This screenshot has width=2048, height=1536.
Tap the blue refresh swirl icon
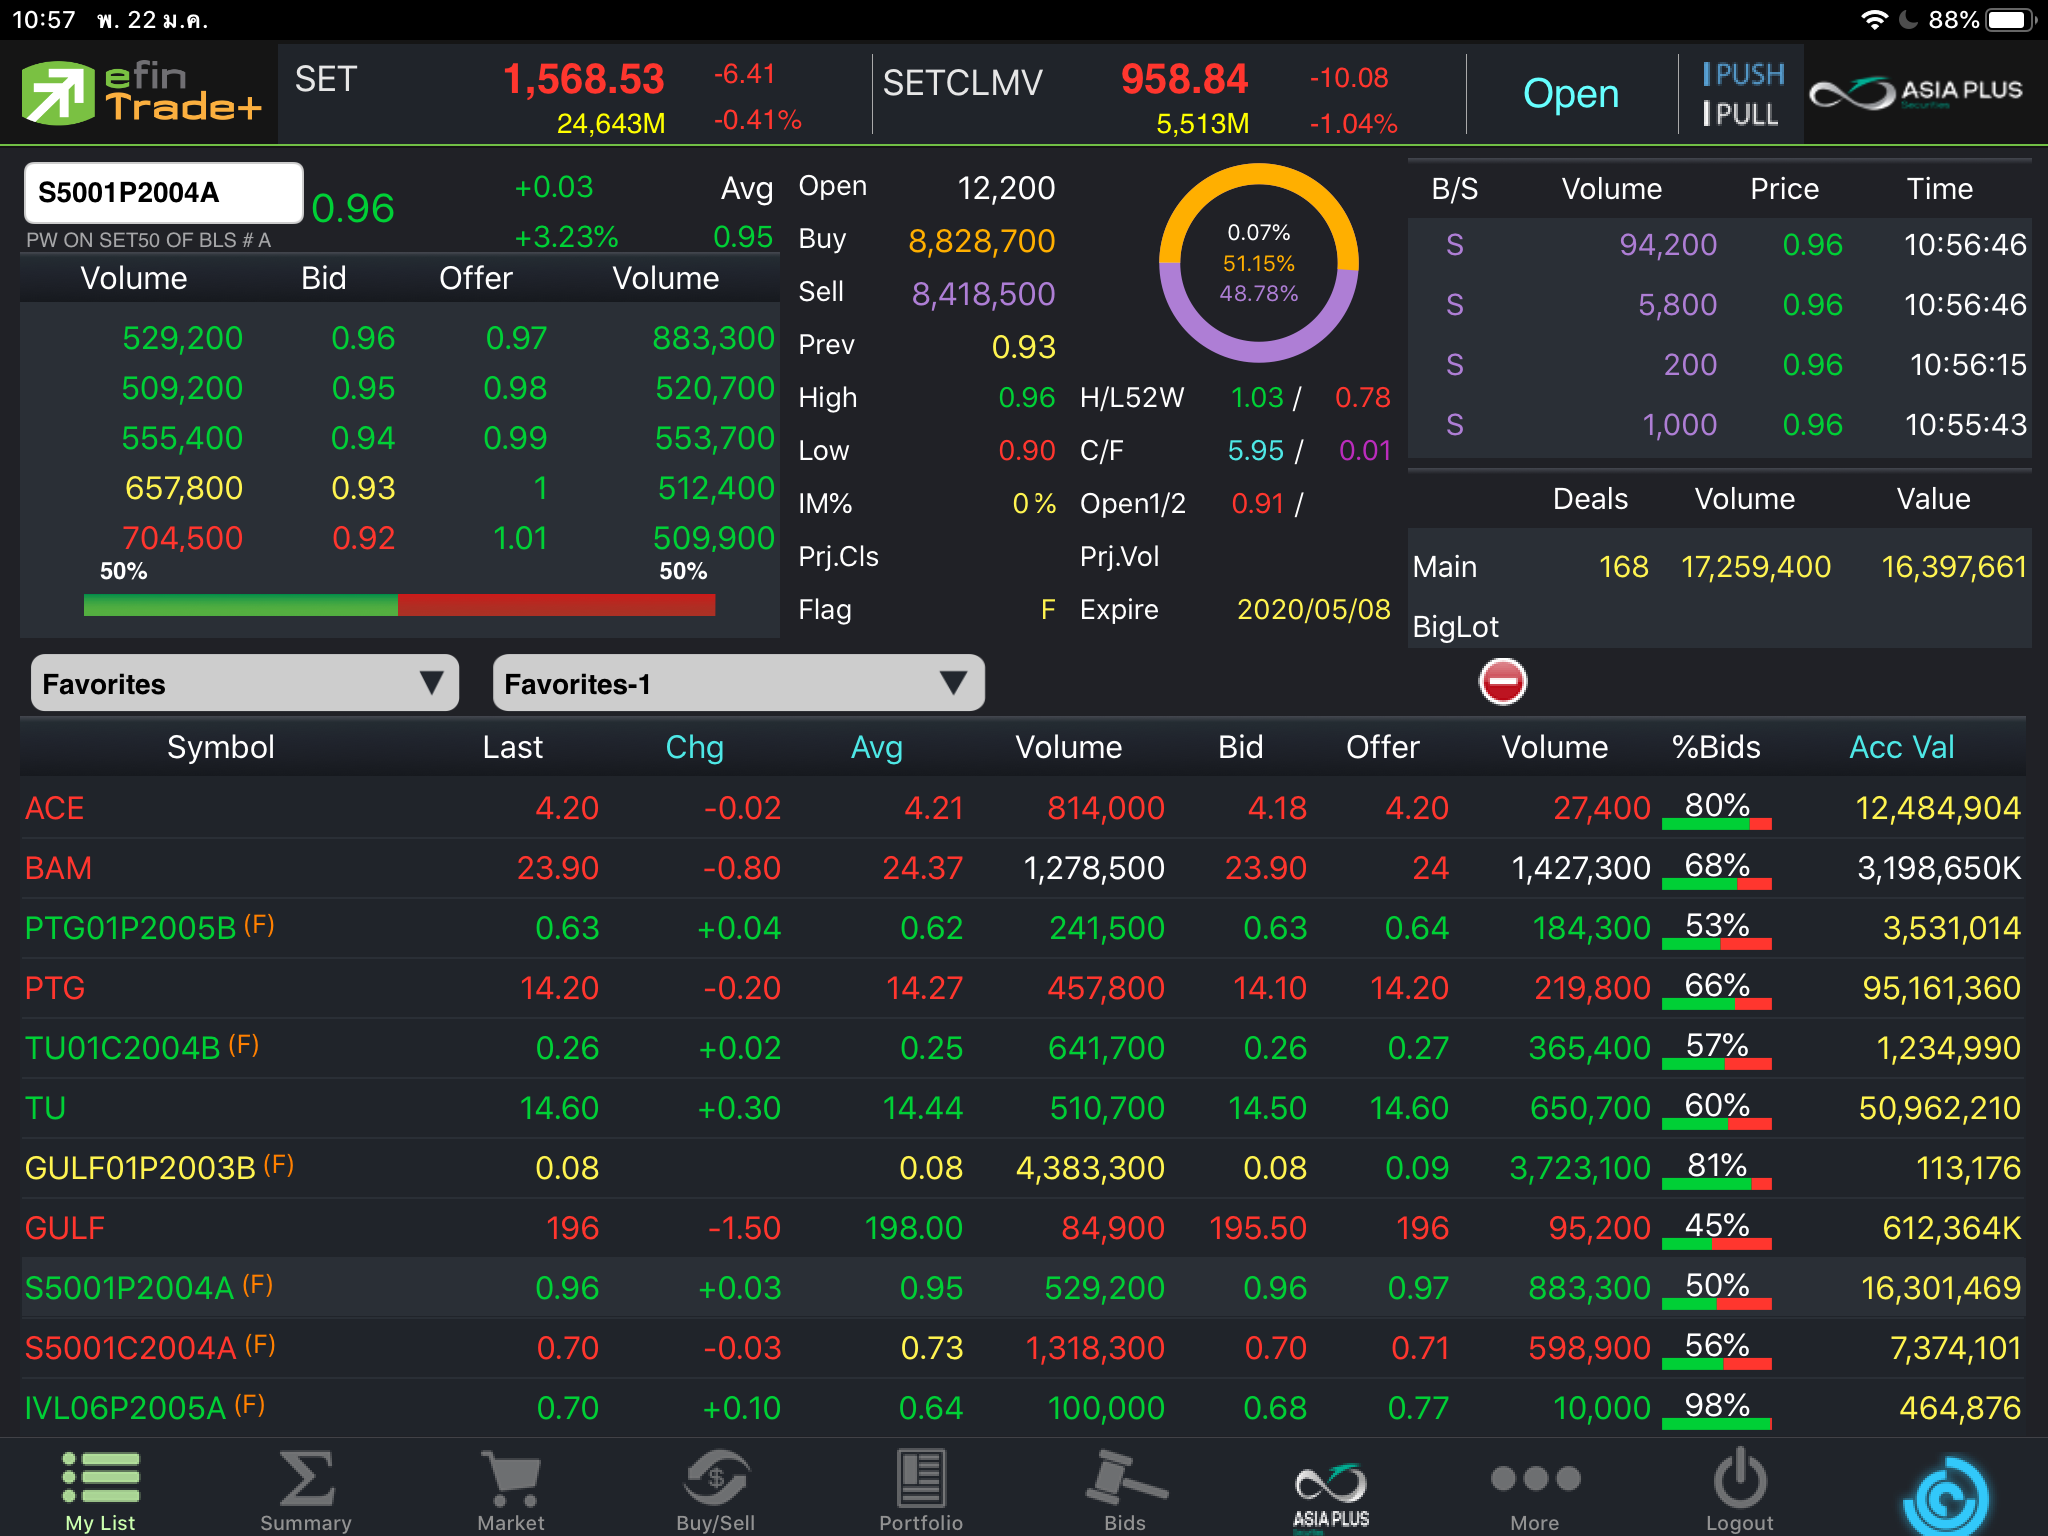(1945, 1496)
